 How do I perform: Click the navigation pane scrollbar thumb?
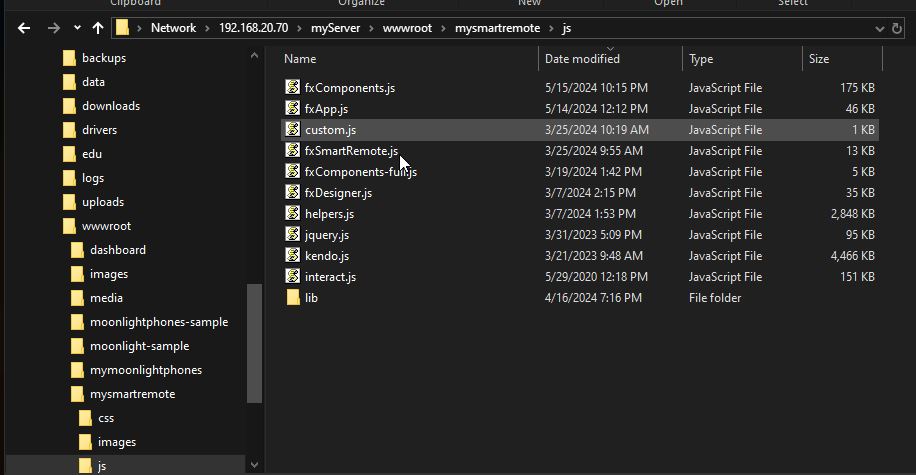coord(254,343)
